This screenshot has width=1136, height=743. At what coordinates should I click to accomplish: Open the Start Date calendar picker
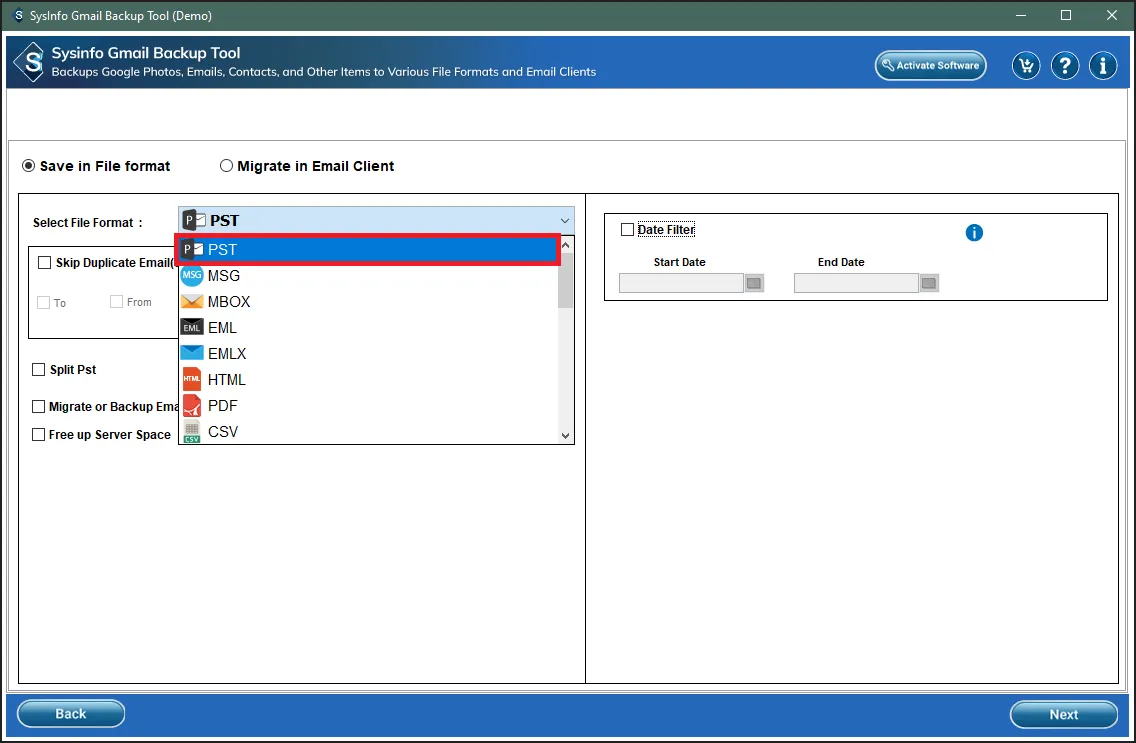[x=754, y=284]
